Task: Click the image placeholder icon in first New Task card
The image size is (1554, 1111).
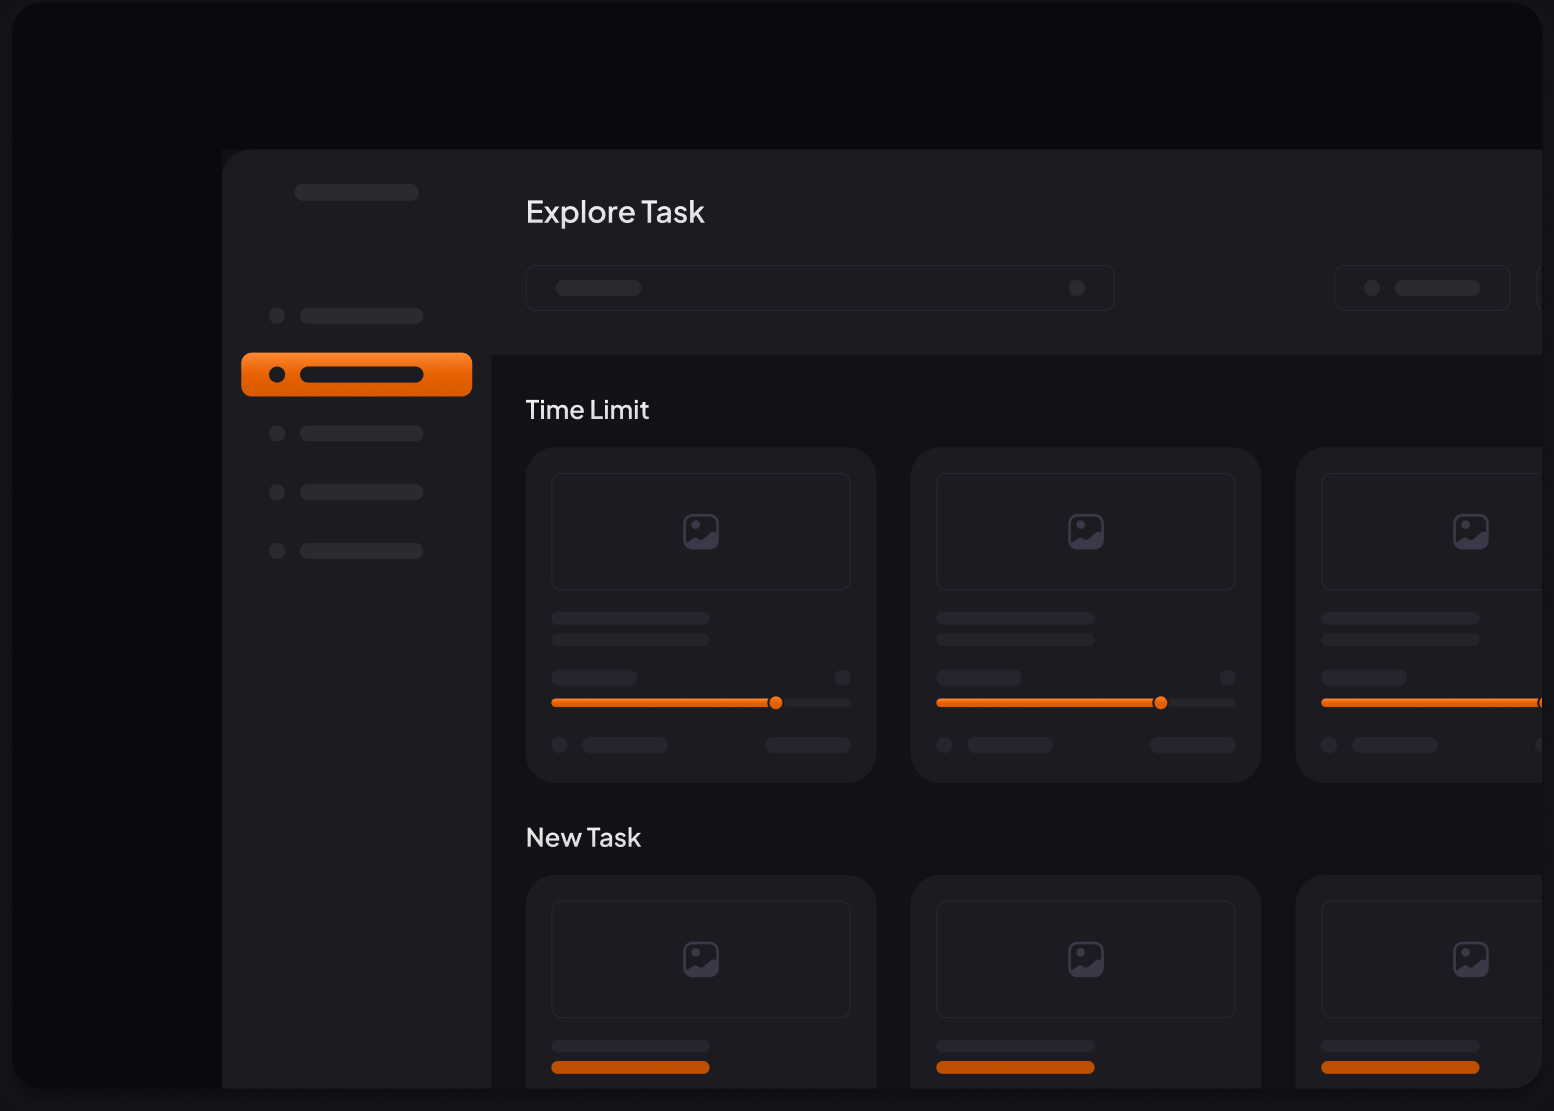Action: [701, 959]
